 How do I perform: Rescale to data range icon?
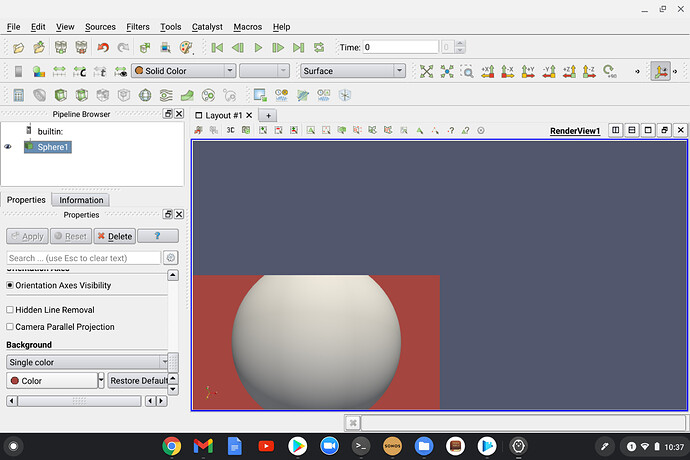tap(59, 71)
